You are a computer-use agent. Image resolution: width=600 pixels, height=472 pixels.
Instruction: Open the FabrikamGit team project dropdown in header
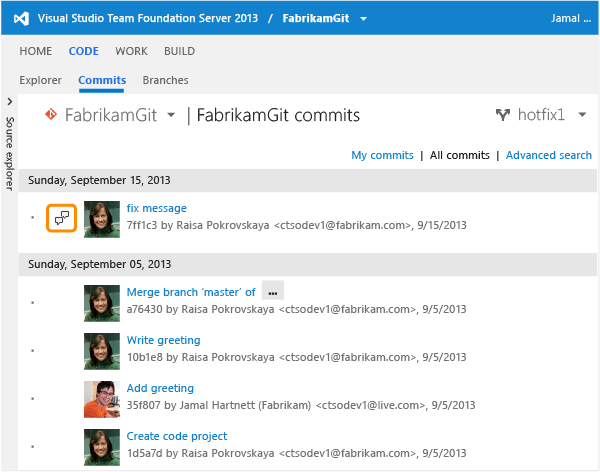[x=364, y=18]
